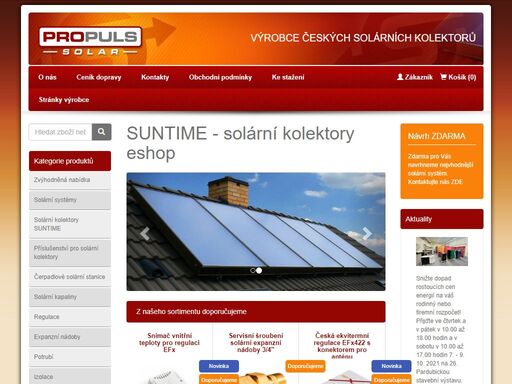Click the Kategorie produktů header
This screenshot has width=512, height=384.
tap(70, 161)
